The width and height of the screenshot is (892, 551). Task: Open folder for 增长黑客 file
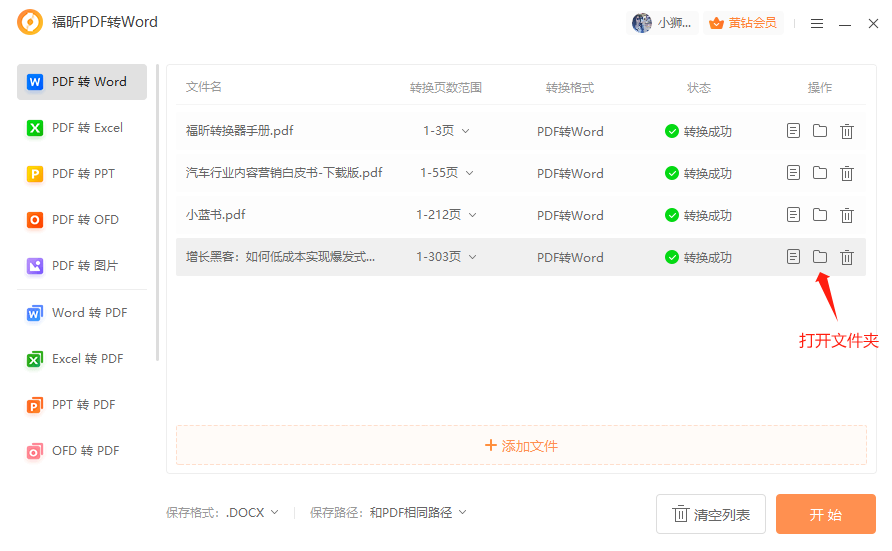[820, 257]
